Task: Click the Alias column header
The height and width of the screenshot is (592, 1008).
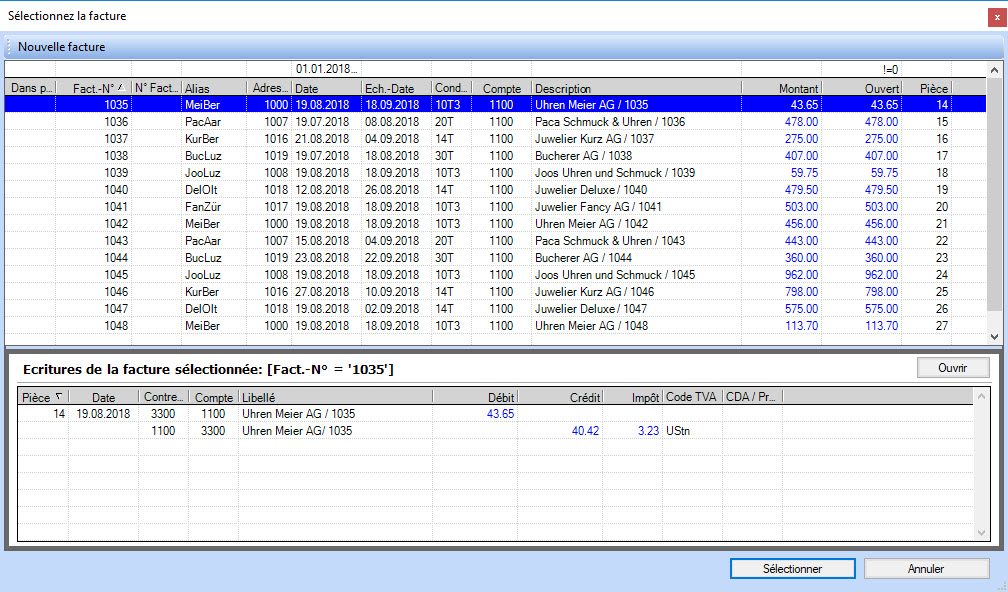Action: point(214,89)
